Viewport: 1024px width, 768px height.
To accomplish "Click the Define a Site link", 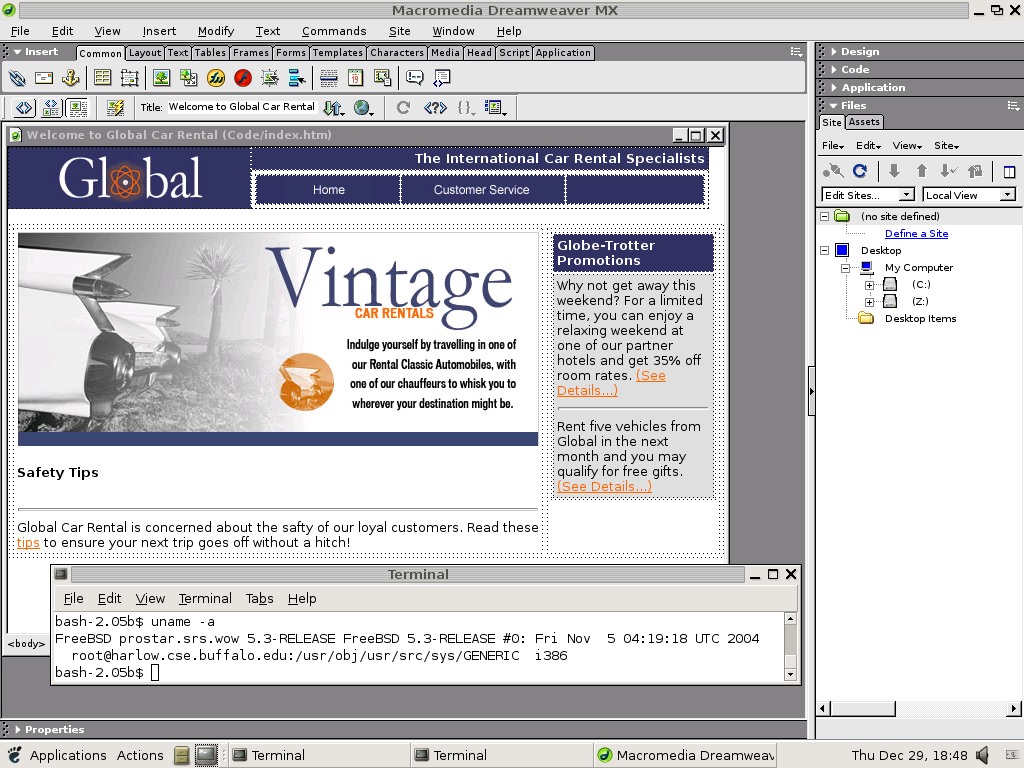I will pyautogui.click(x=916, y=234).
